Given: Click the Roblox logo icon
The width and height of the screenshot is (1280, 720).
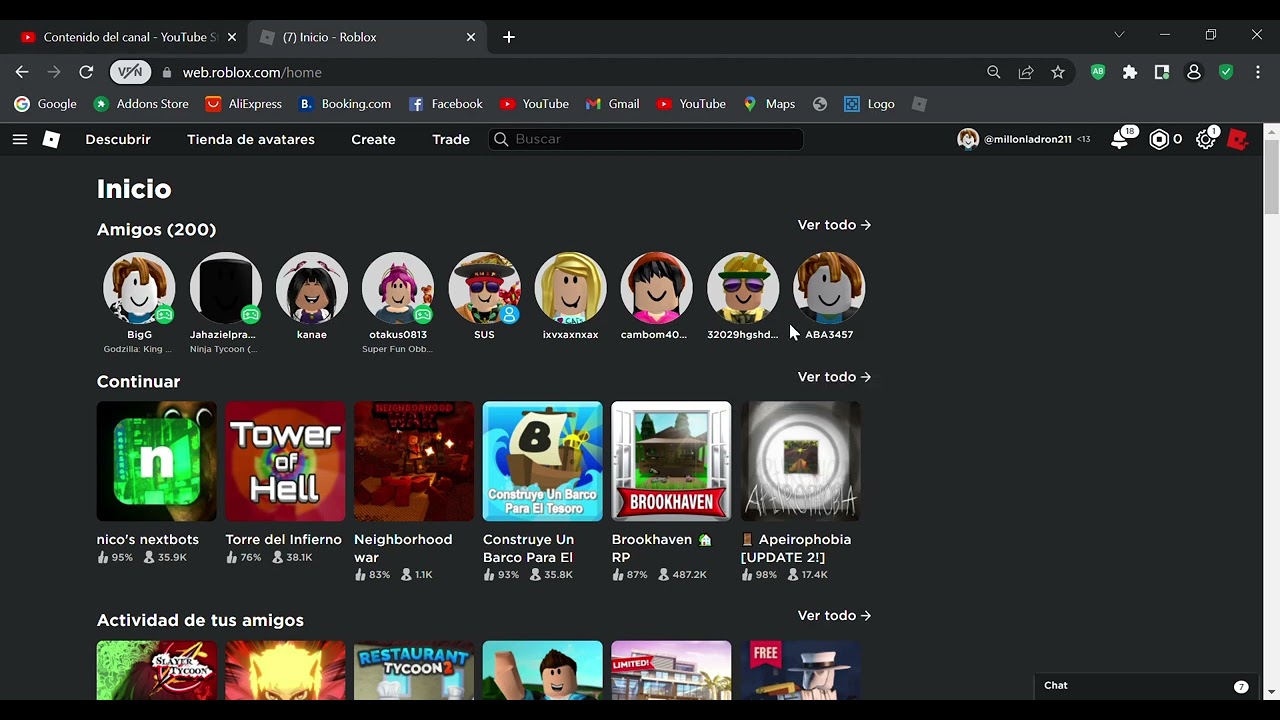Looking at the screenshot, I should tap(51, 139).
